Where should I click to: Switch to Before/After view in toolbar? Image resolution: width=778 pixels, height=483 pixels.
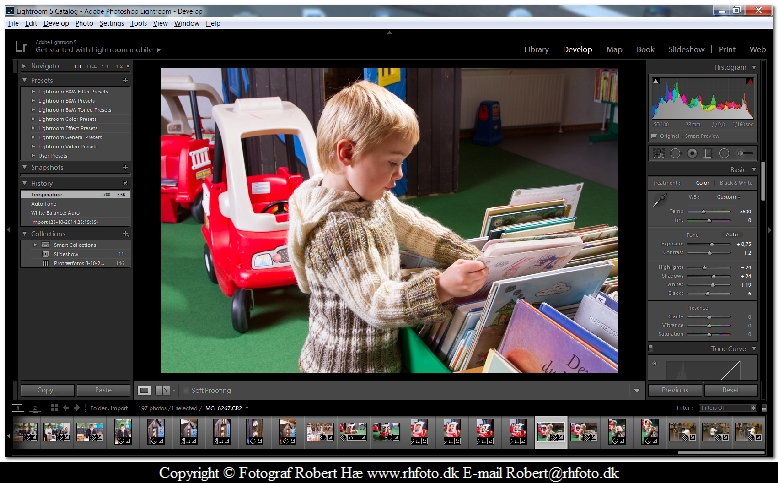point(163,390)
